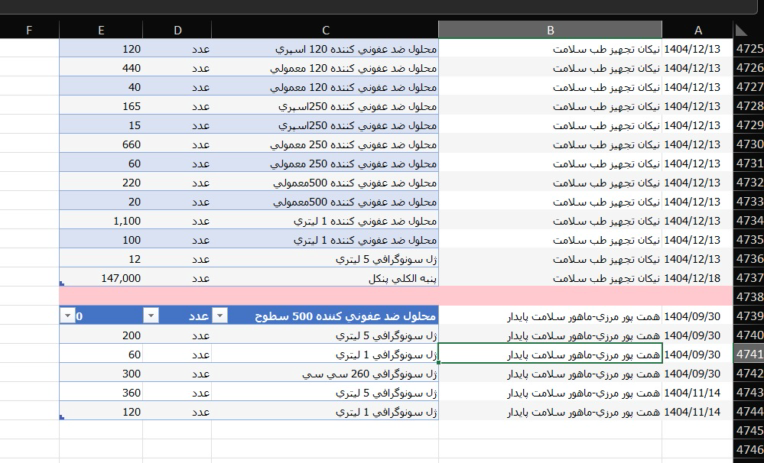Click the cell with value 1,100
Viewport: 764px width, 463px height.
[x=101, y=221]
